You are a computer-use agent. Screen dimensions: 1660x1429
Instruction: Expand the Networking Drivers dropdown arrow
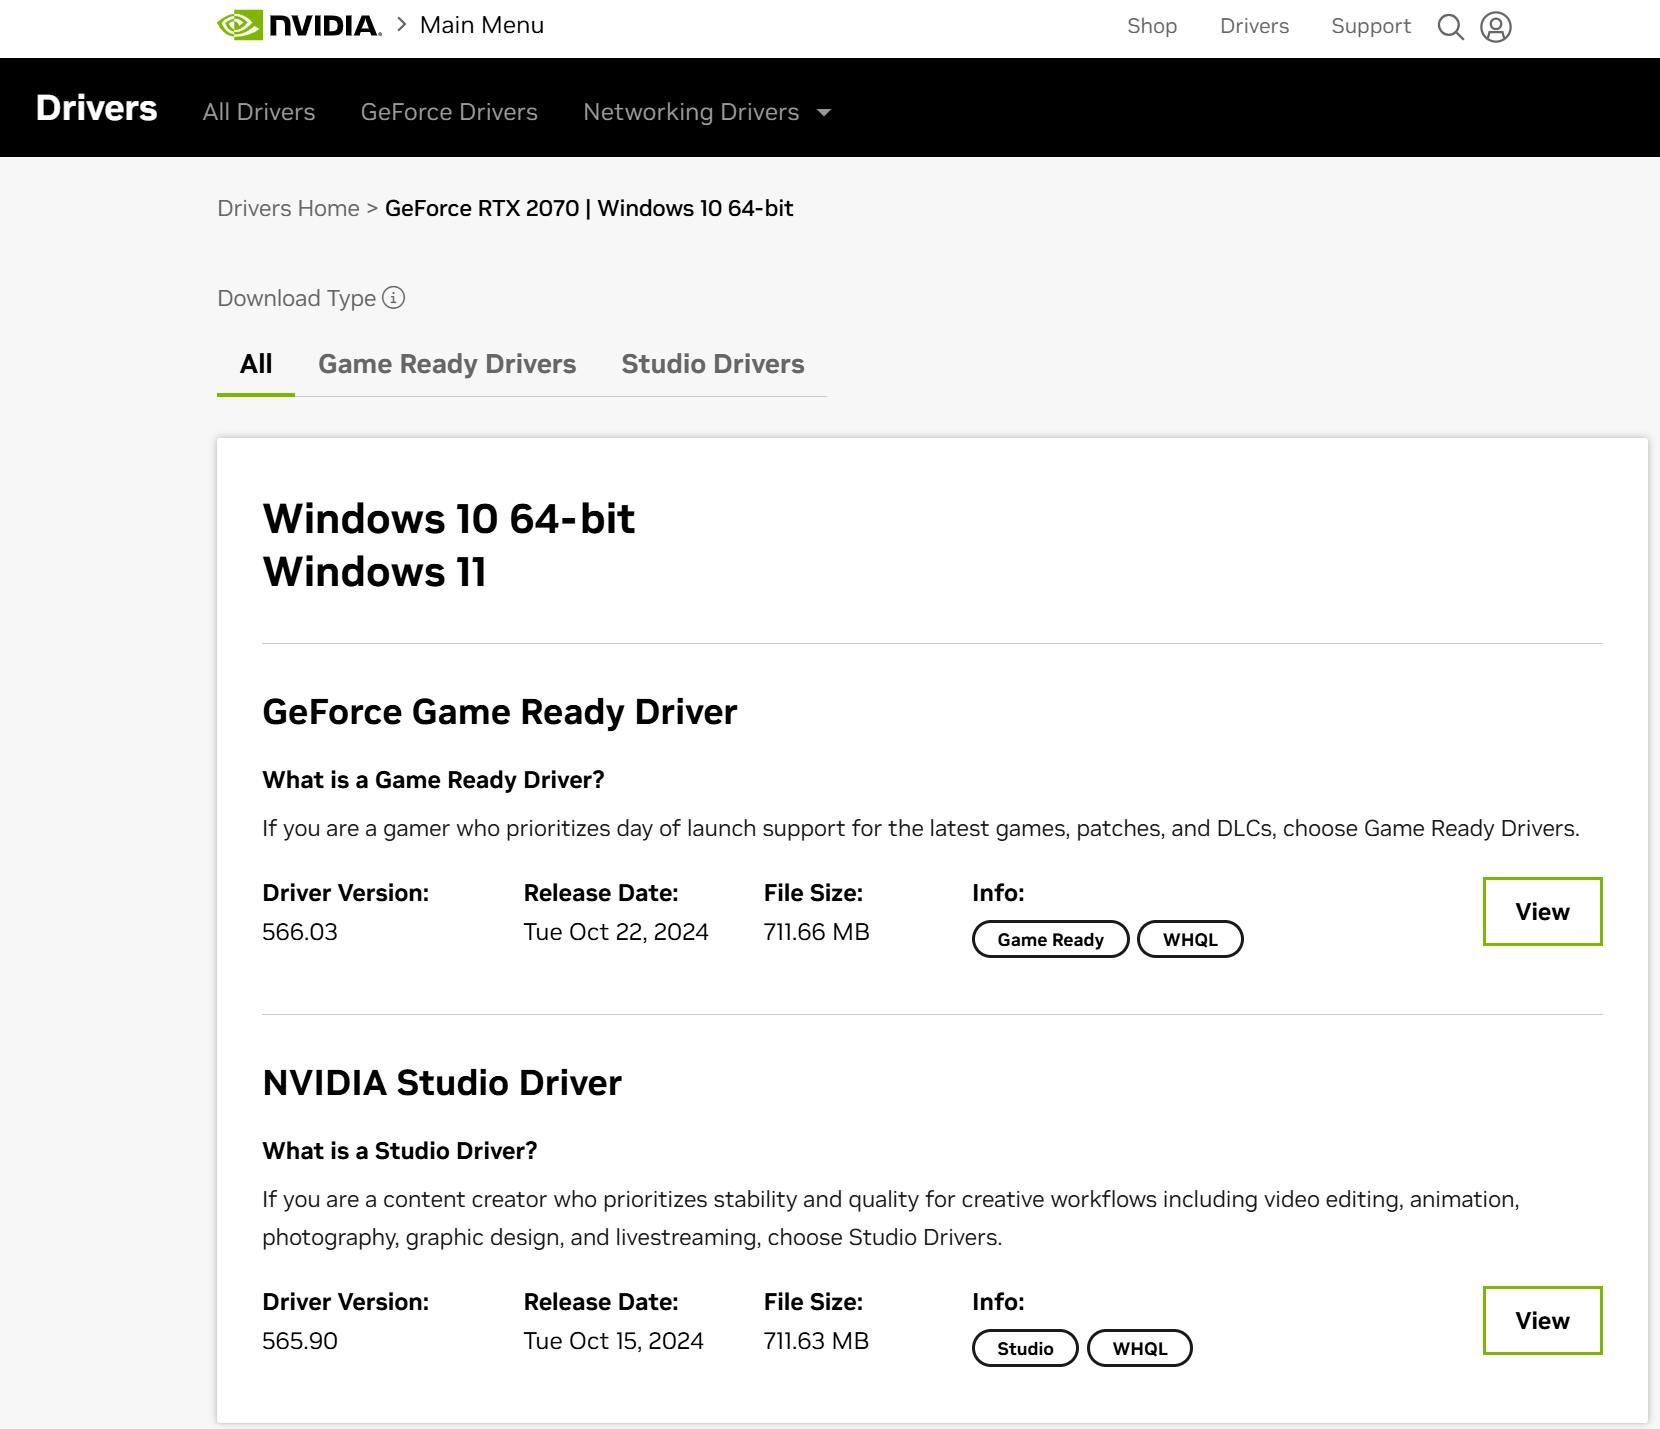[x=824, y=113]
